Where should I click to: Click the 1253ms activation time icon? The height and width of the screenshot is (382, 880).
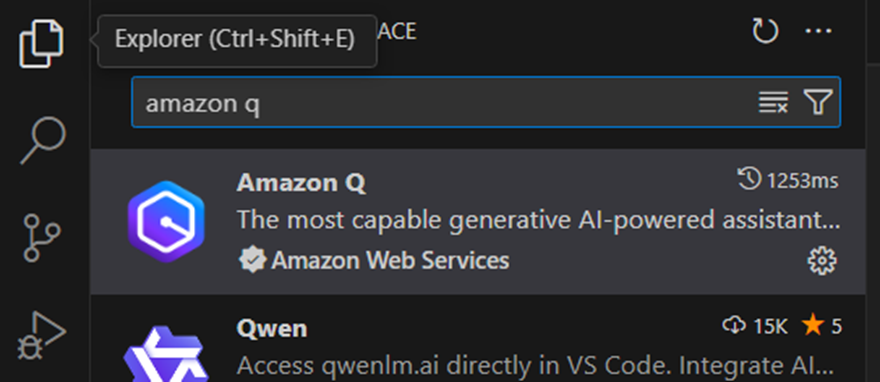click(x=749, y=180)
